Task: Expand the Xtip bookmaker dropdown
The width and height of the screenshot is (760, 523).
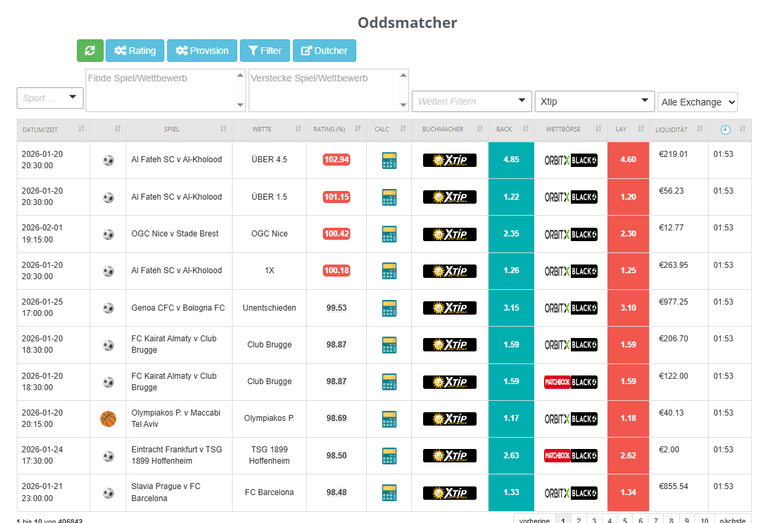Action: pyautogui.click(x=594, y=101)
